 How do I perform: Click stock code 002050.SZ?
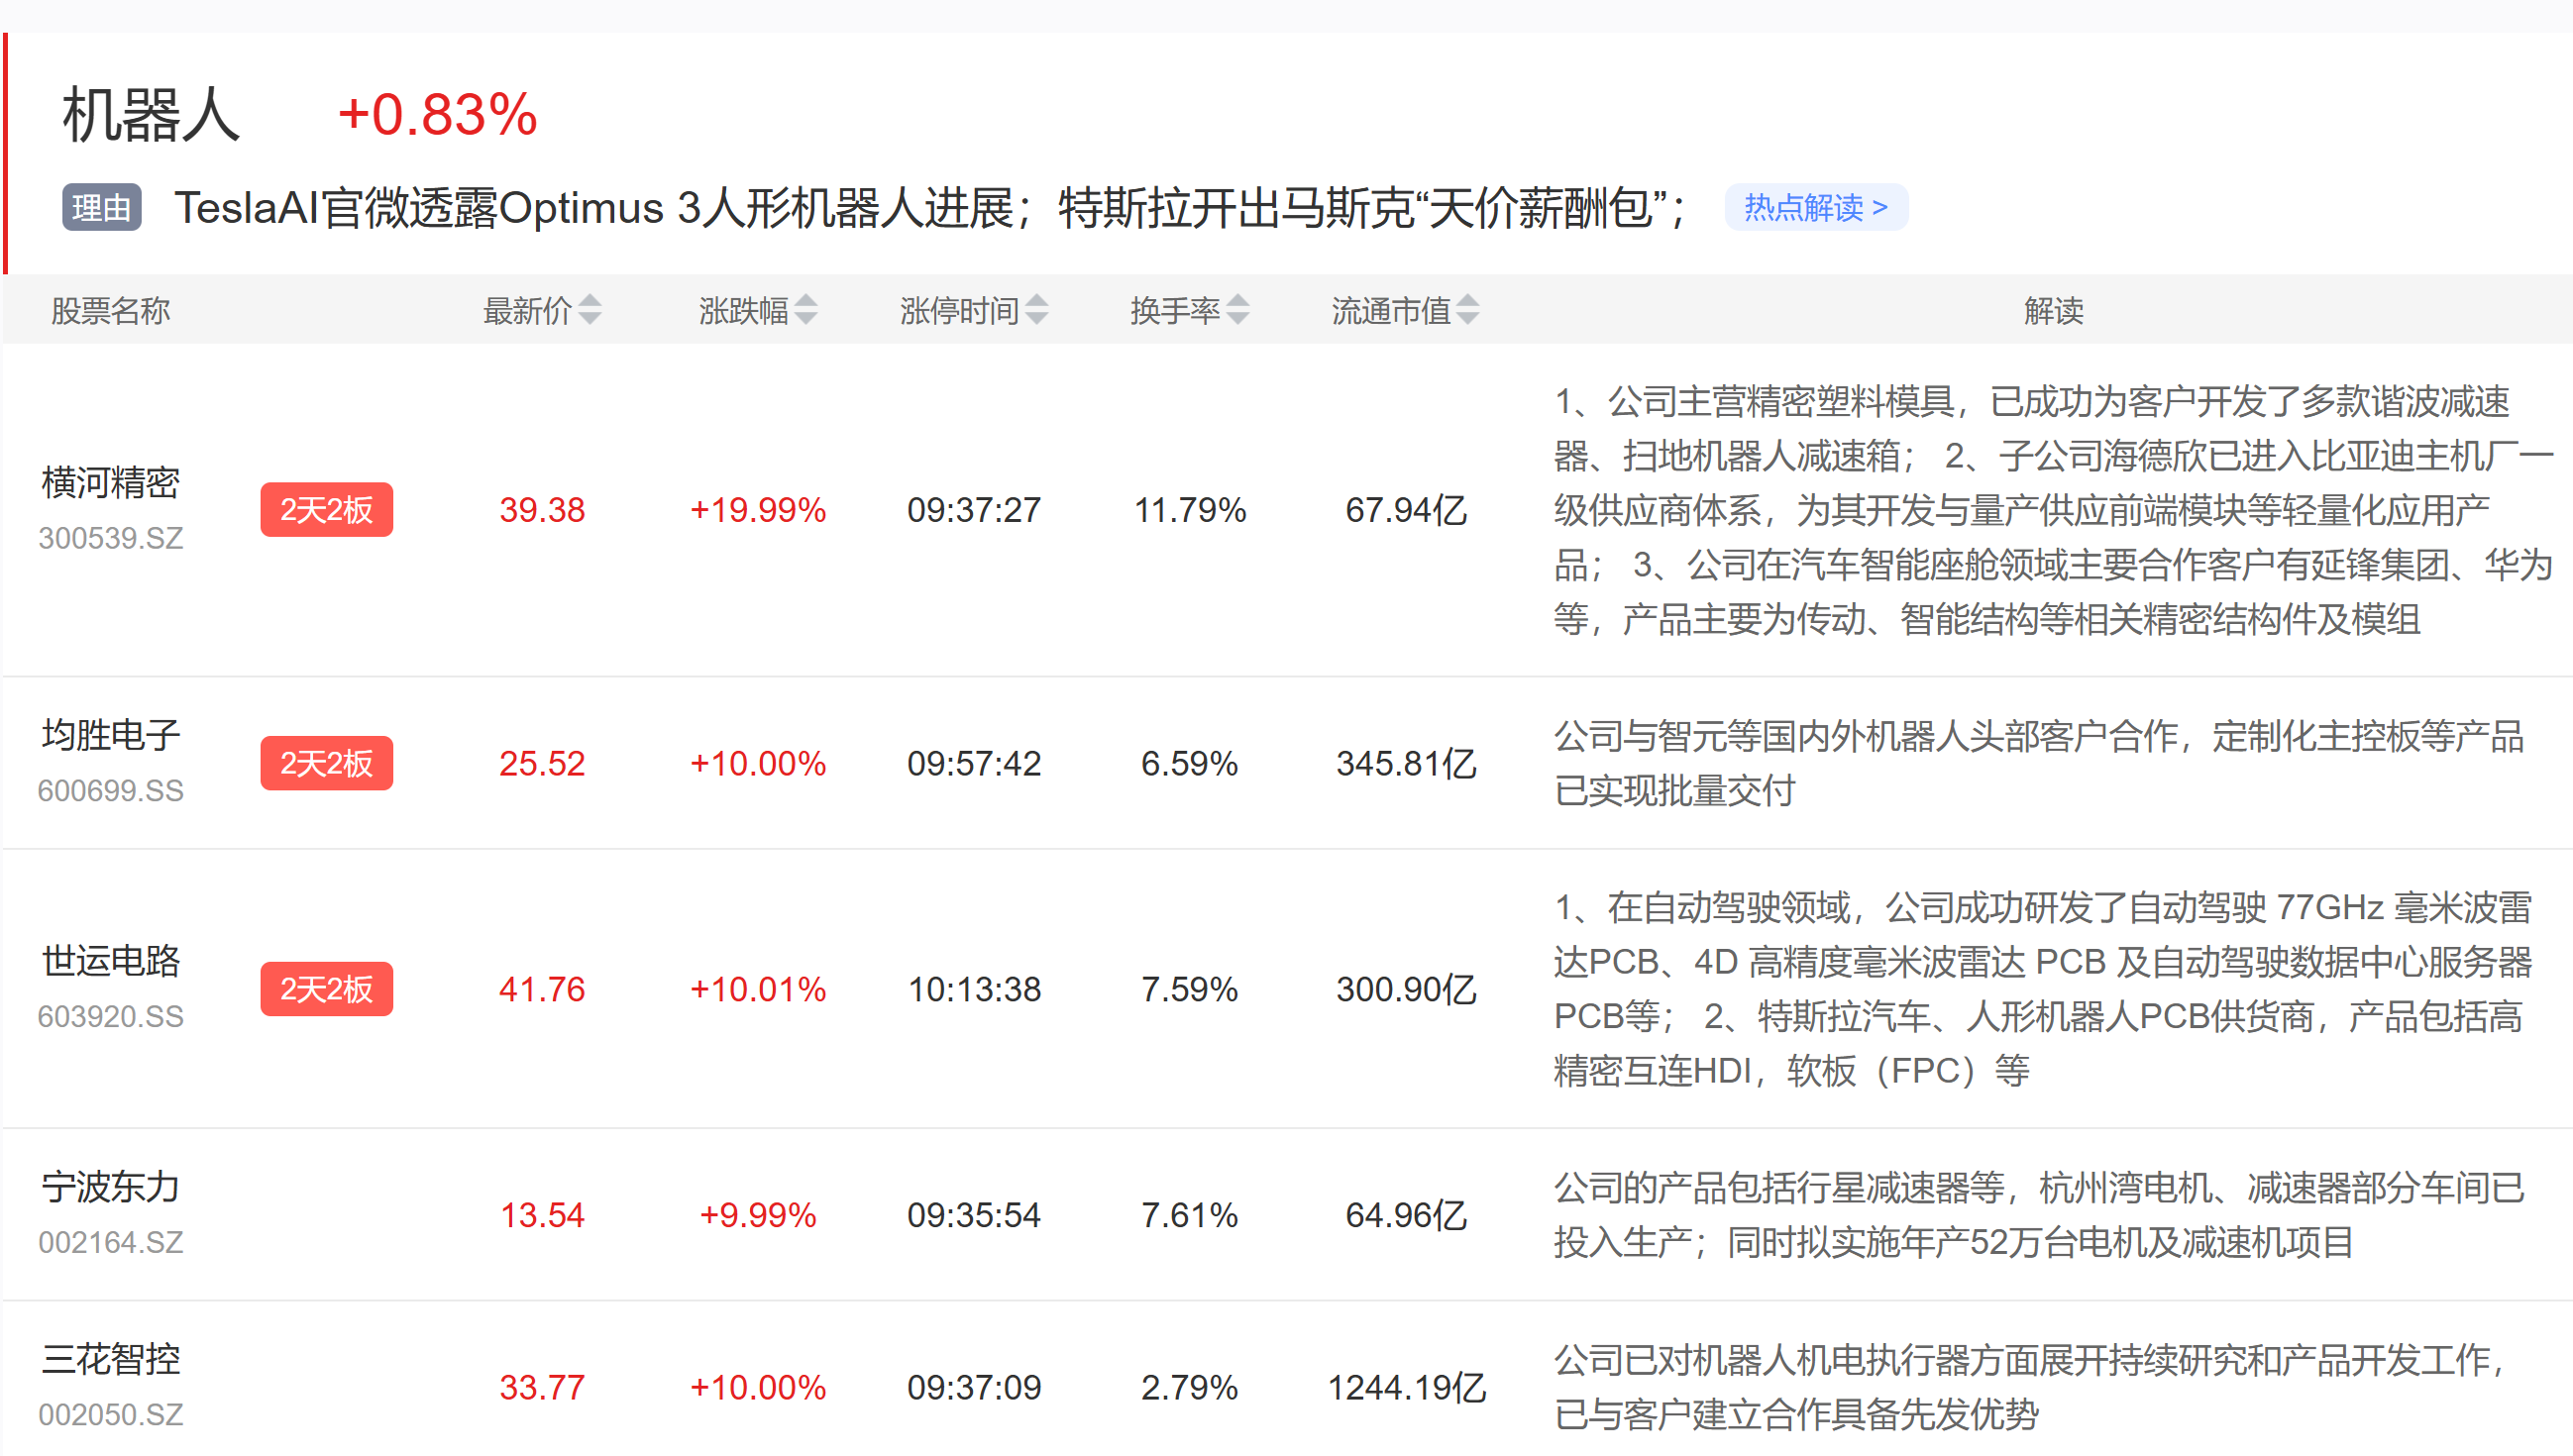click(x=111, y=1415)
